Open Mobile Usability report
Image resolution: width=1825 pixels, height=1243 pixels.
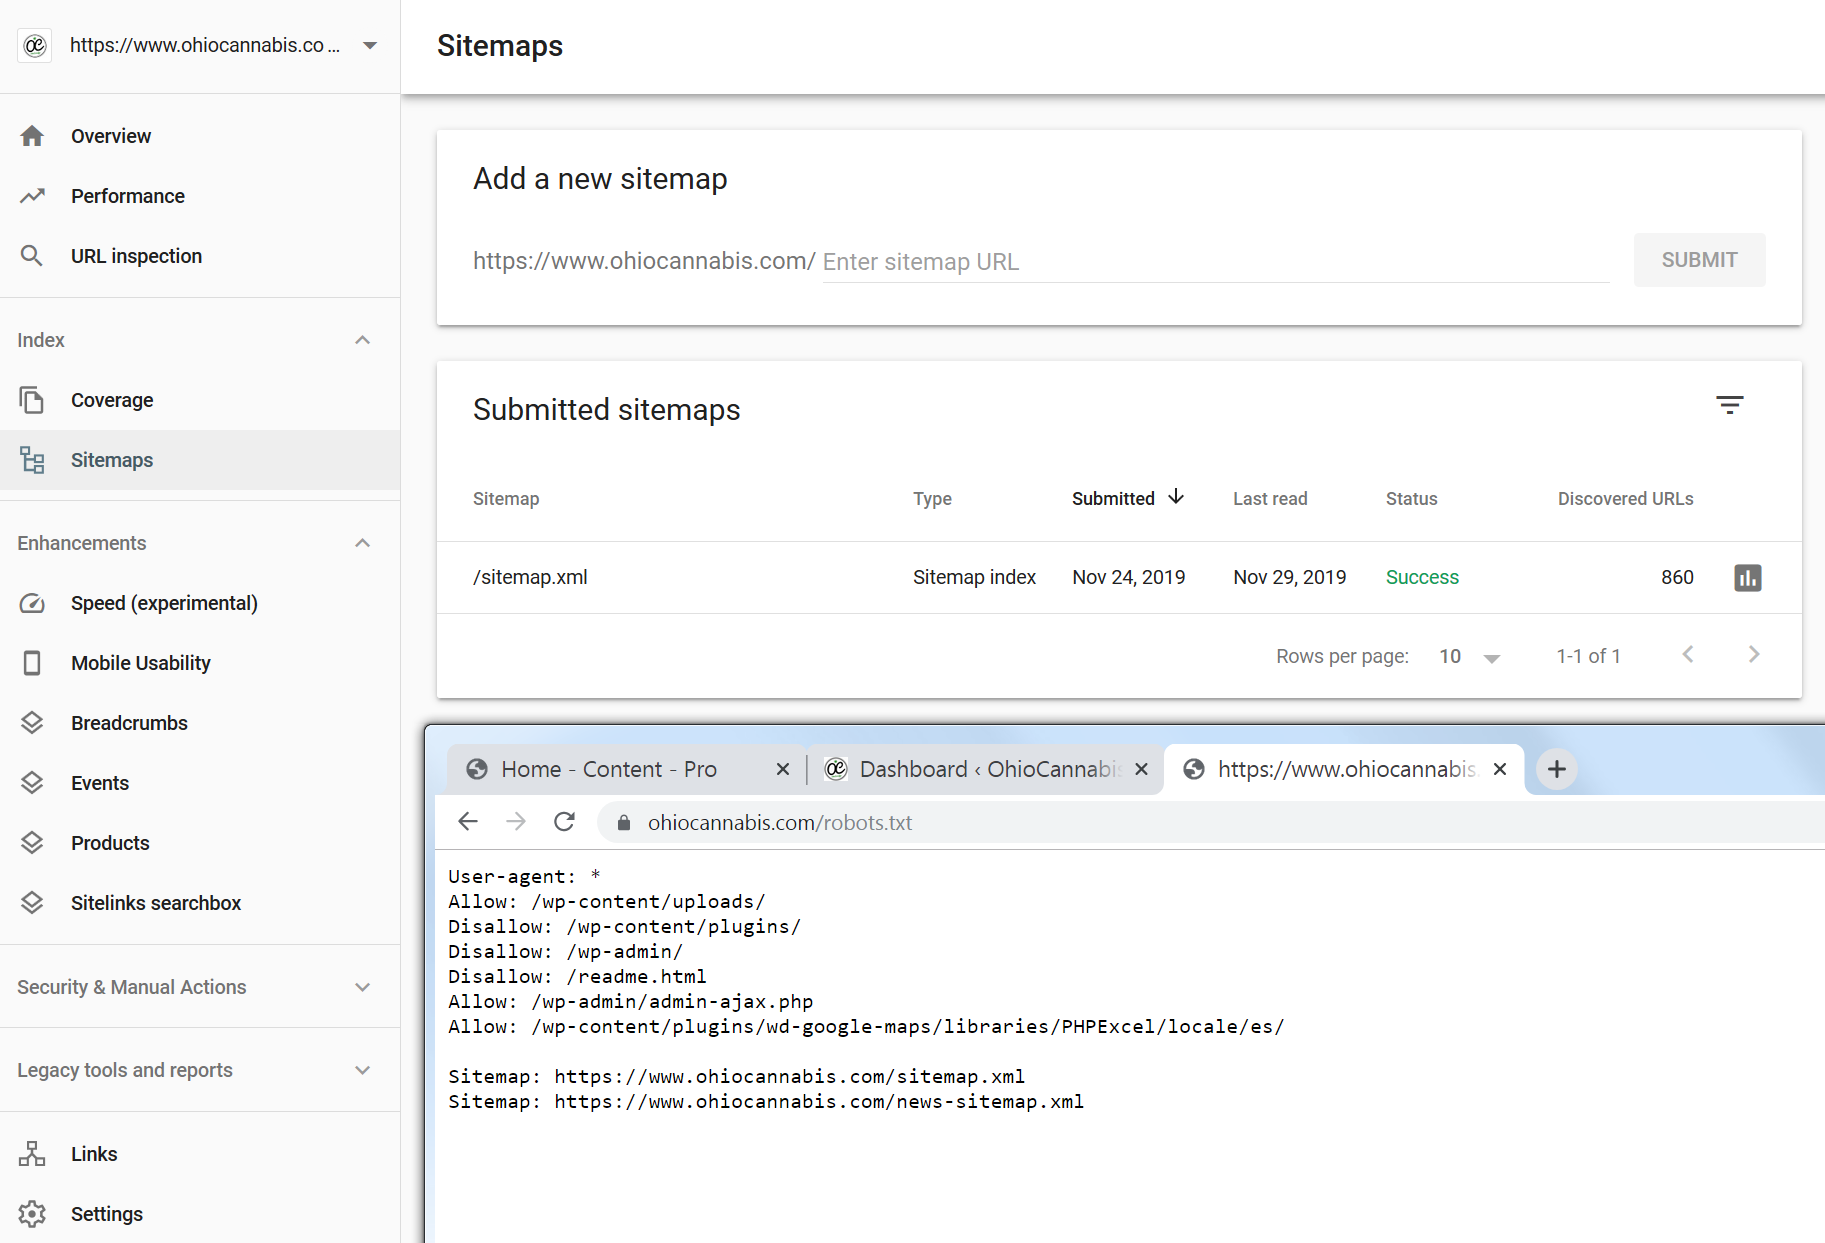point(200,663)
